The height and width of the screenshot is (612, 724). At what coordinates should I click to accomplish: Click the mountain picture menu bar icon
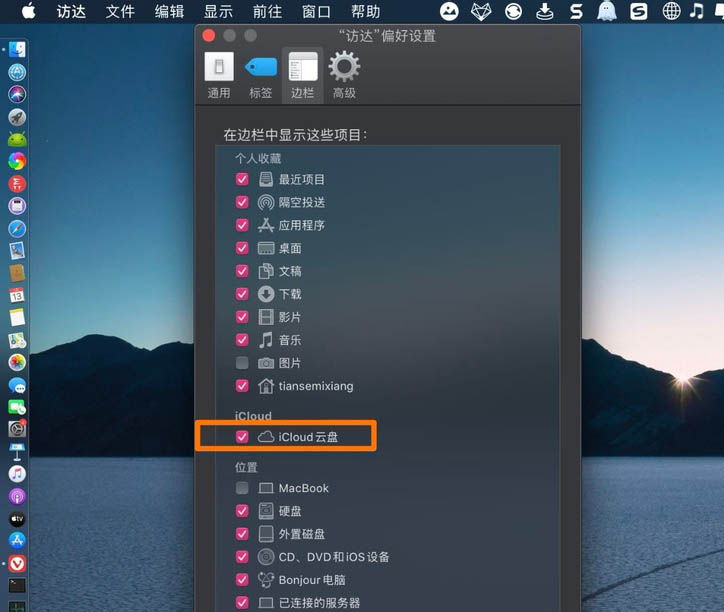coord(449,11)
